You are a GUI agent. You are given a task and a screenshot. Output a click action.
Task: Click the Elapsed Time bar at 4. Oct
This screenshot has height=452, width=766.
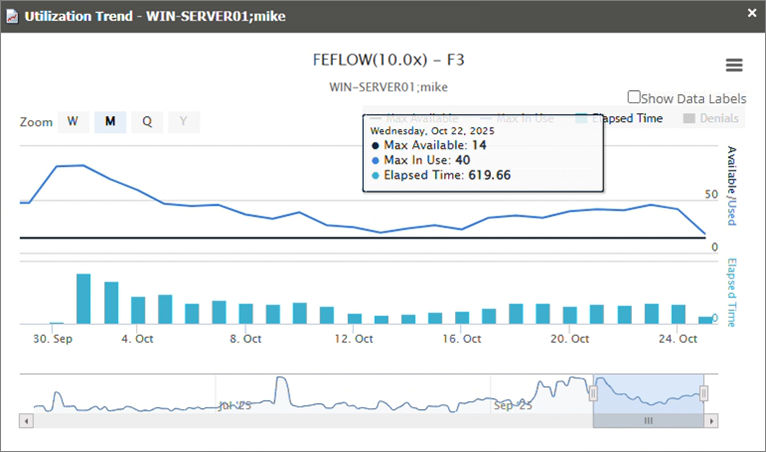(x=138, y=310)
